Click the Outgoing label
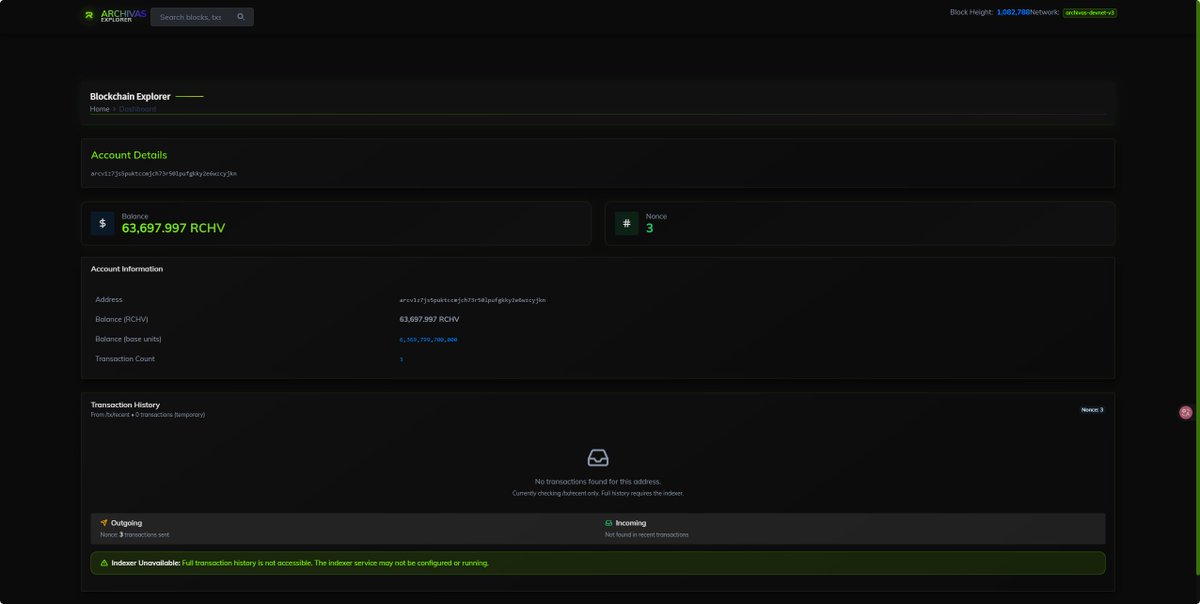Screen dimensions: 1200x604 pos(126,523)
